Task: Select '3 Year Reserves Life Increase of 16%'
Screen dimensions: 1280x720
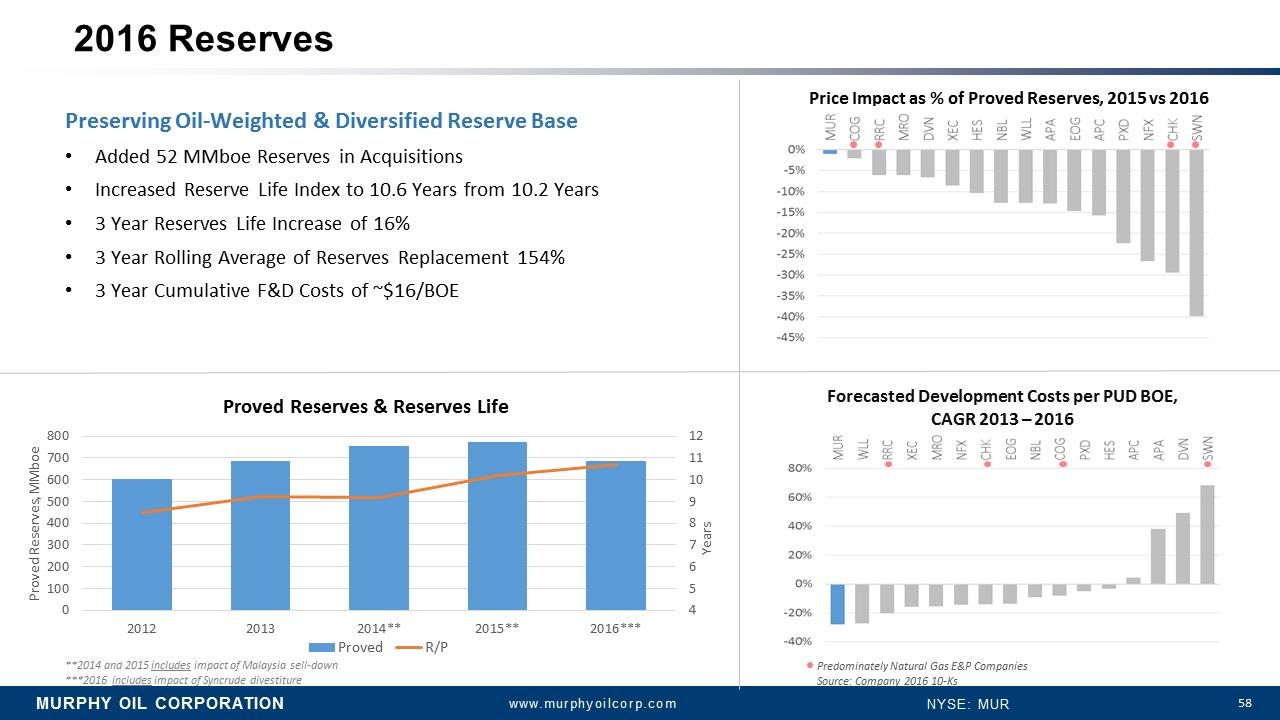Action: pyautogui.click(x=252, y=223)
